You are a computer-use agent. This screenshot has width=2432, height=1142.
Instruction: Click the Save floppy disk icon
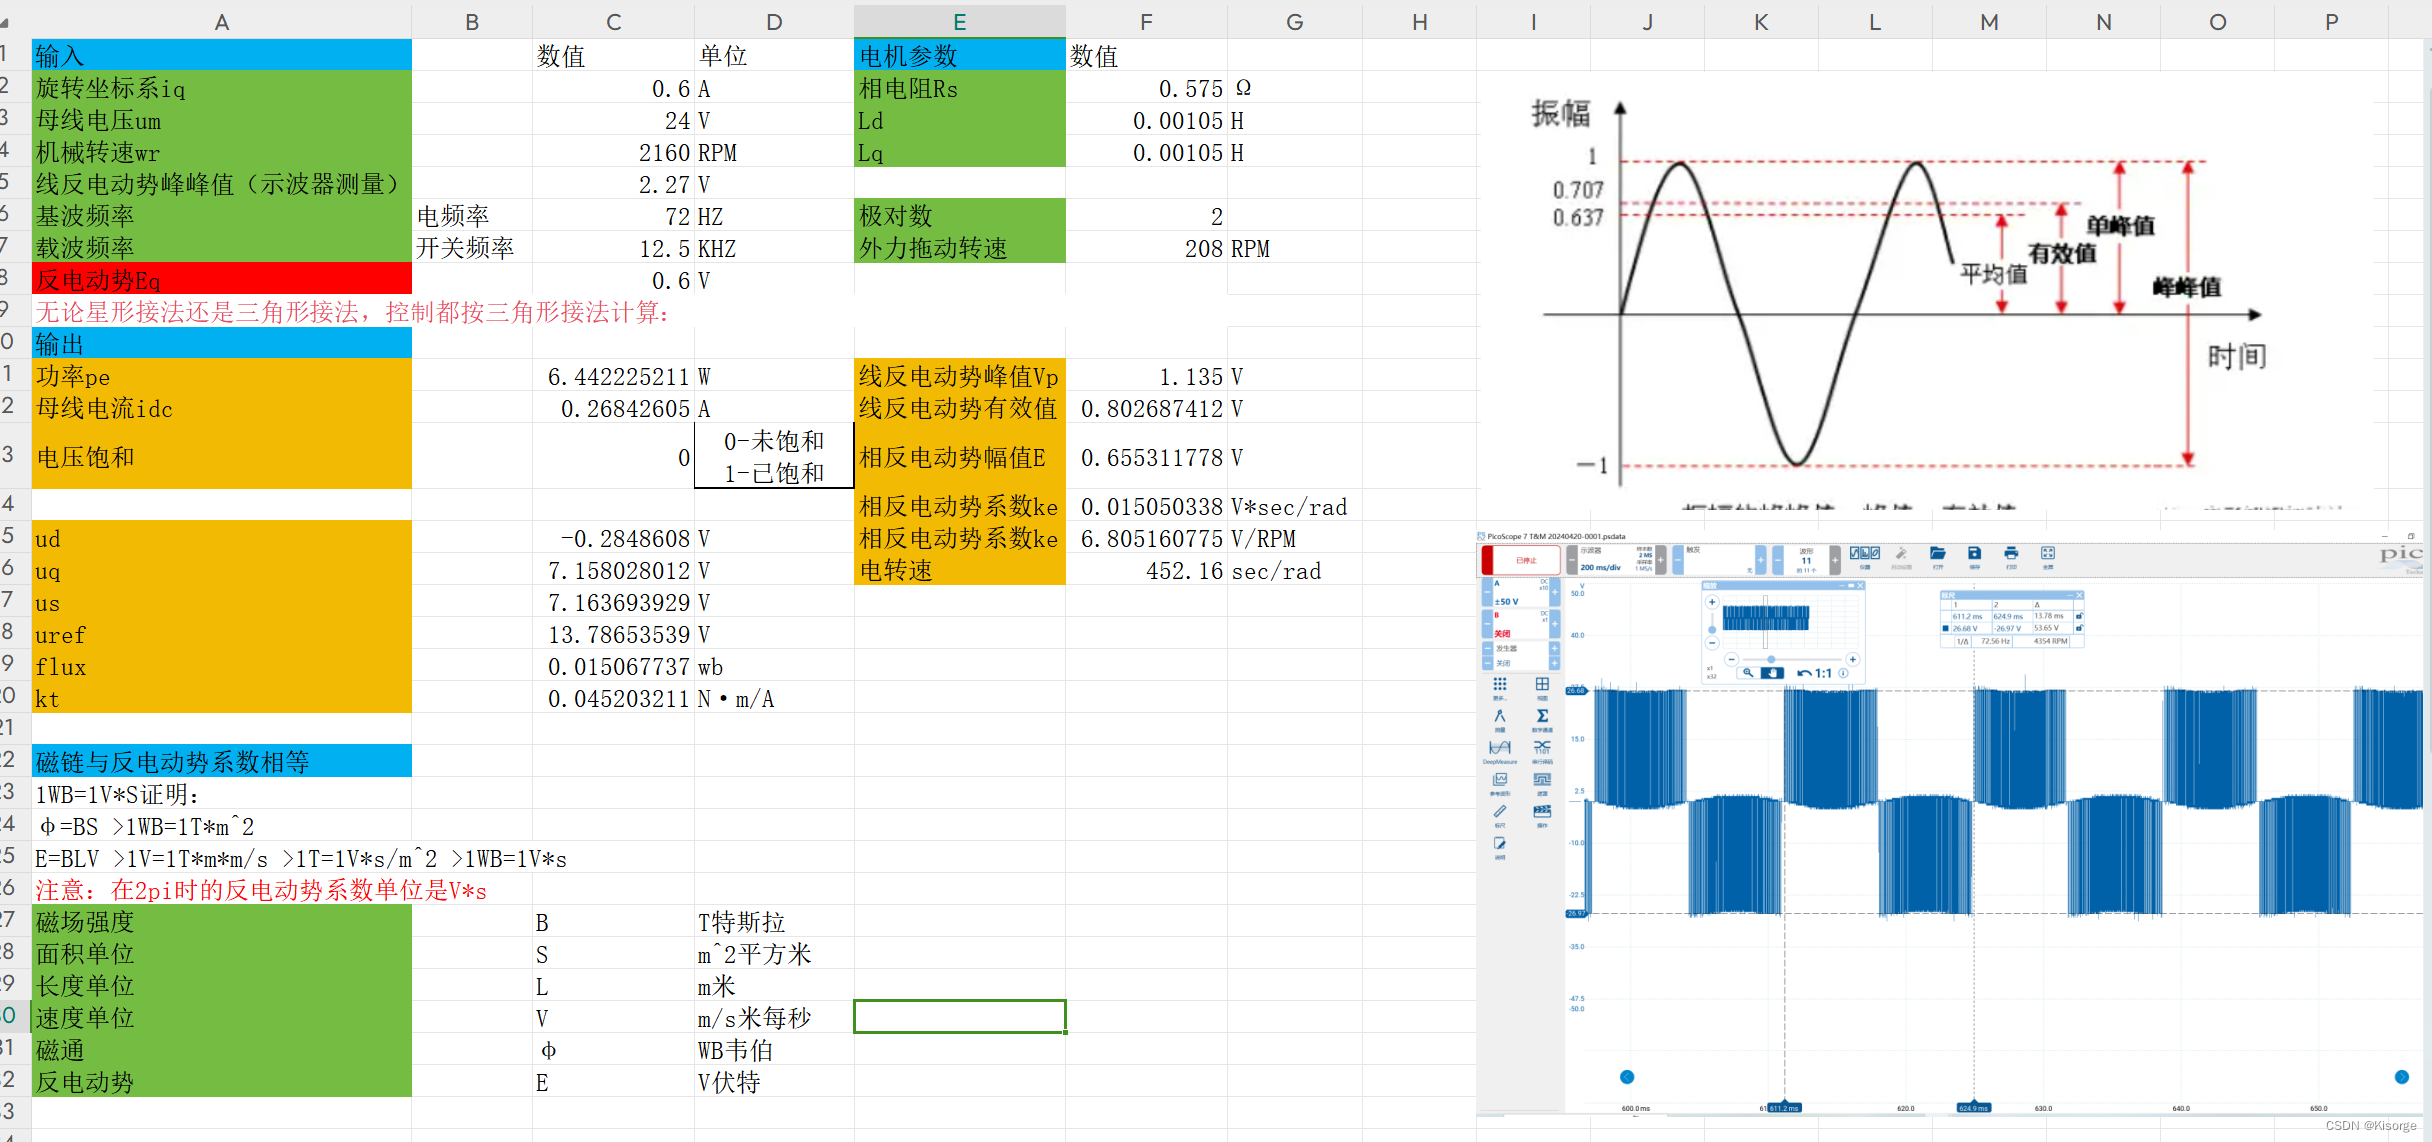1974,553
